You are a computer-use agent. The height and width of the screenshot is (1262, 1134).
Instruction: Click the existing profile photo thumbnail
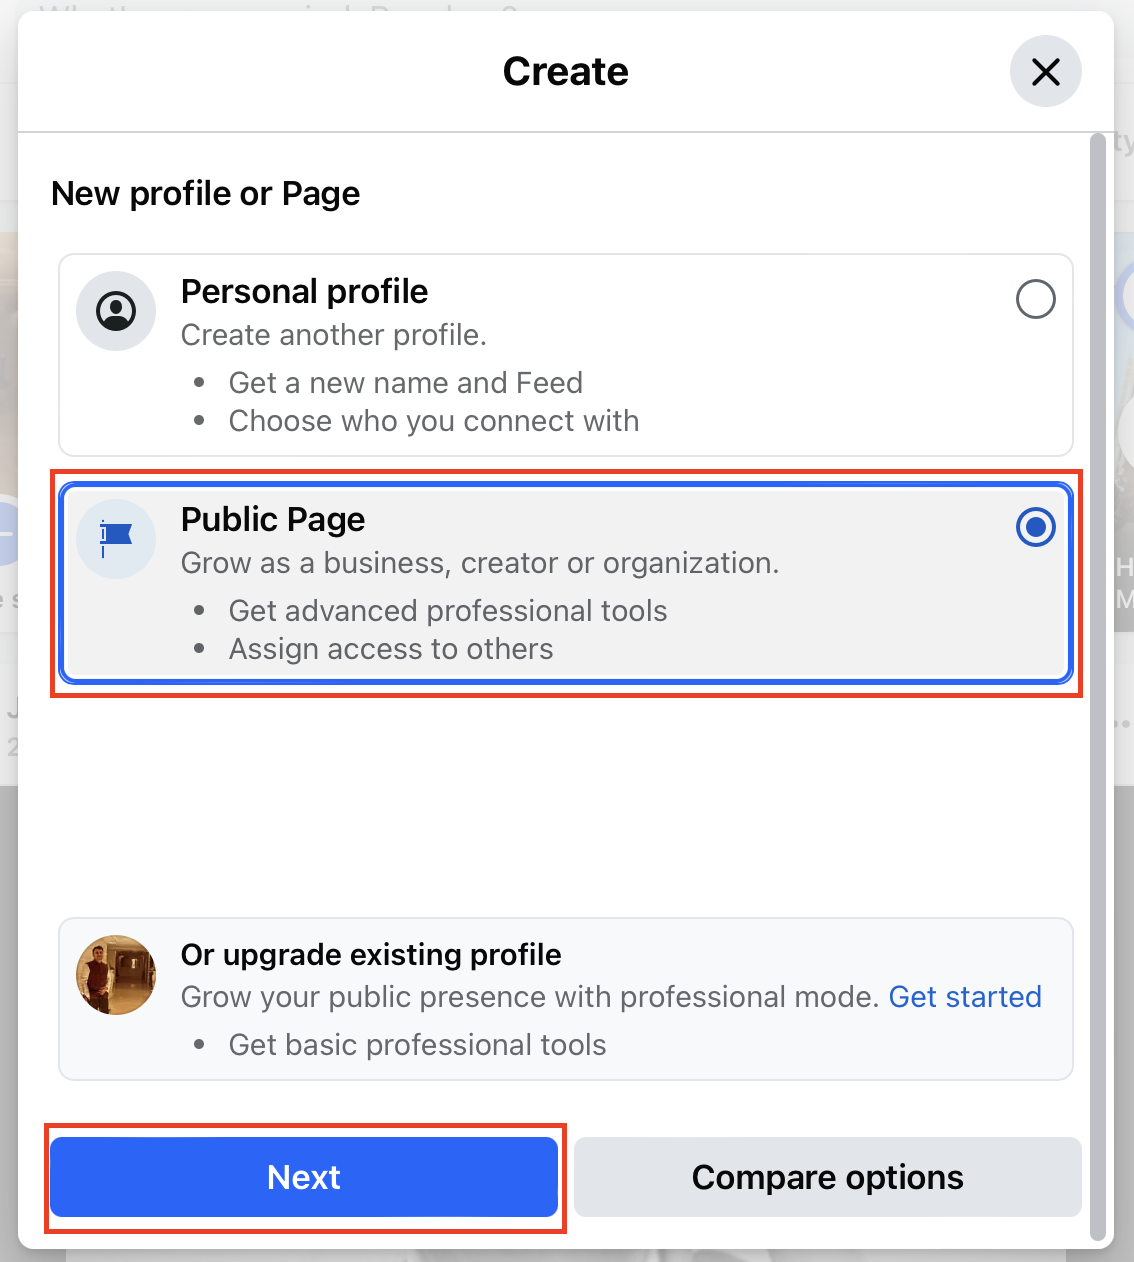tap(116, 975)
